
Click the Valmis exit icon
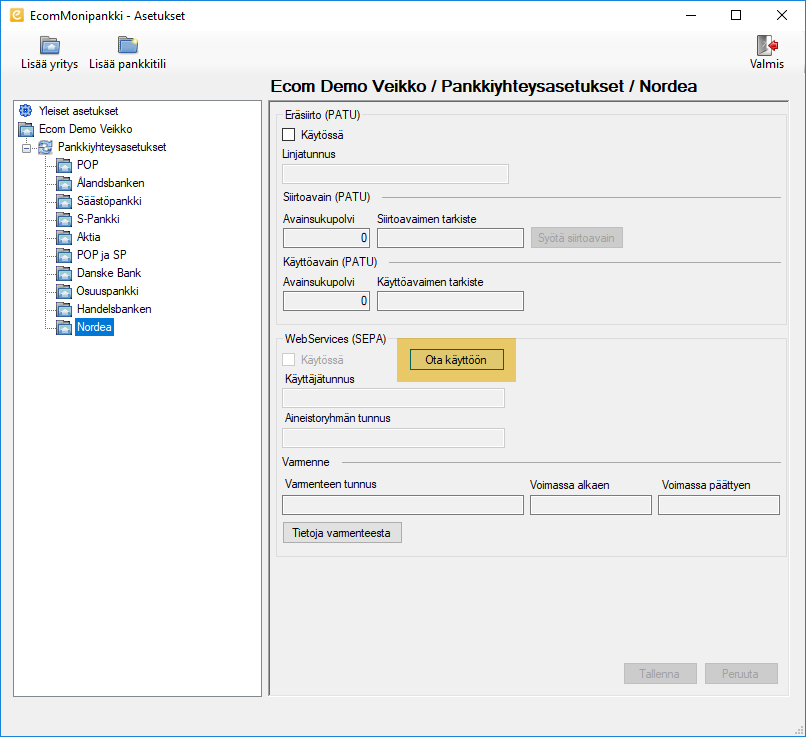(x=766, y=45)
